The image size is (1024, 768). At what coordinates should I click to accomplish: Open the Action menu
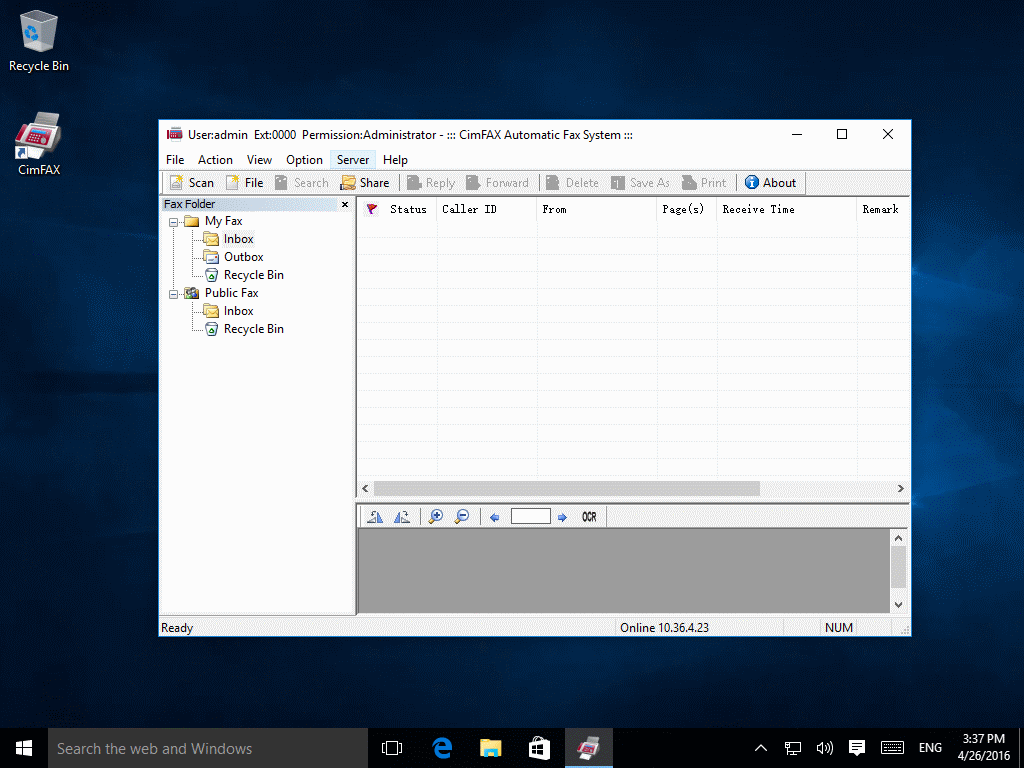pos(216,160)
